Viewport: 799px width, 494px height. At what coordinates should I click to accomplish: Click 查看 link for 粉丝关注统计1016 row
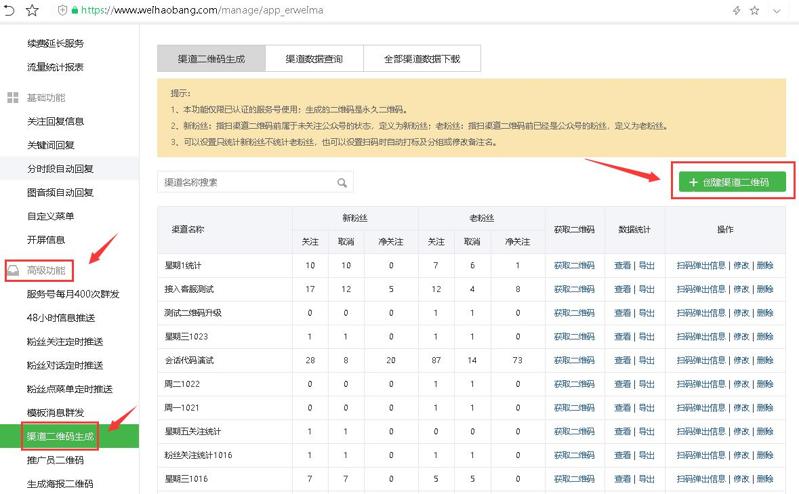(x=623, y=455)
